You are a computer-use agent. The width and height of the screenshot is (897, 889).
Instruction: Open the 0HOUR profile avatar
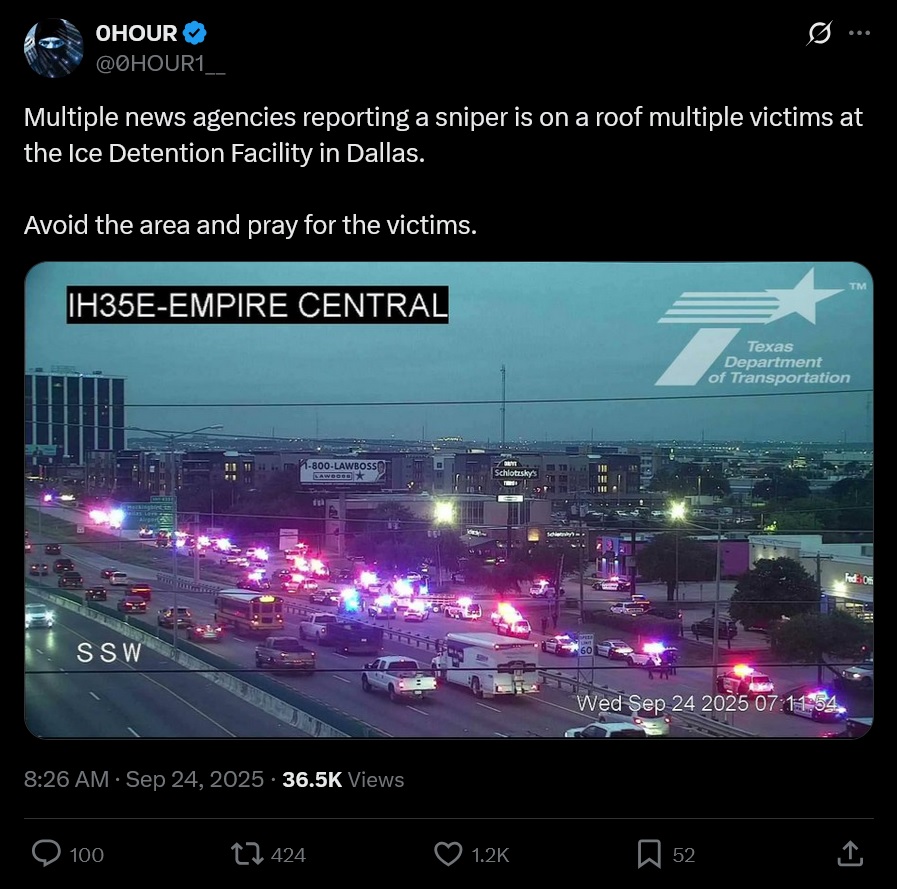53,48
